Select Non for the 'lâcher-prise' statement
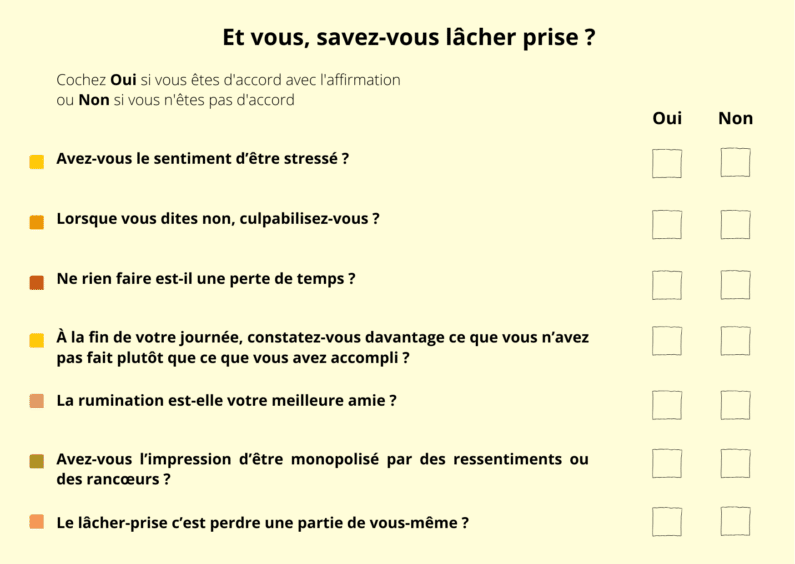Image resolution: width=795 pixels, height=564 pixels. [x=735, y=522]
